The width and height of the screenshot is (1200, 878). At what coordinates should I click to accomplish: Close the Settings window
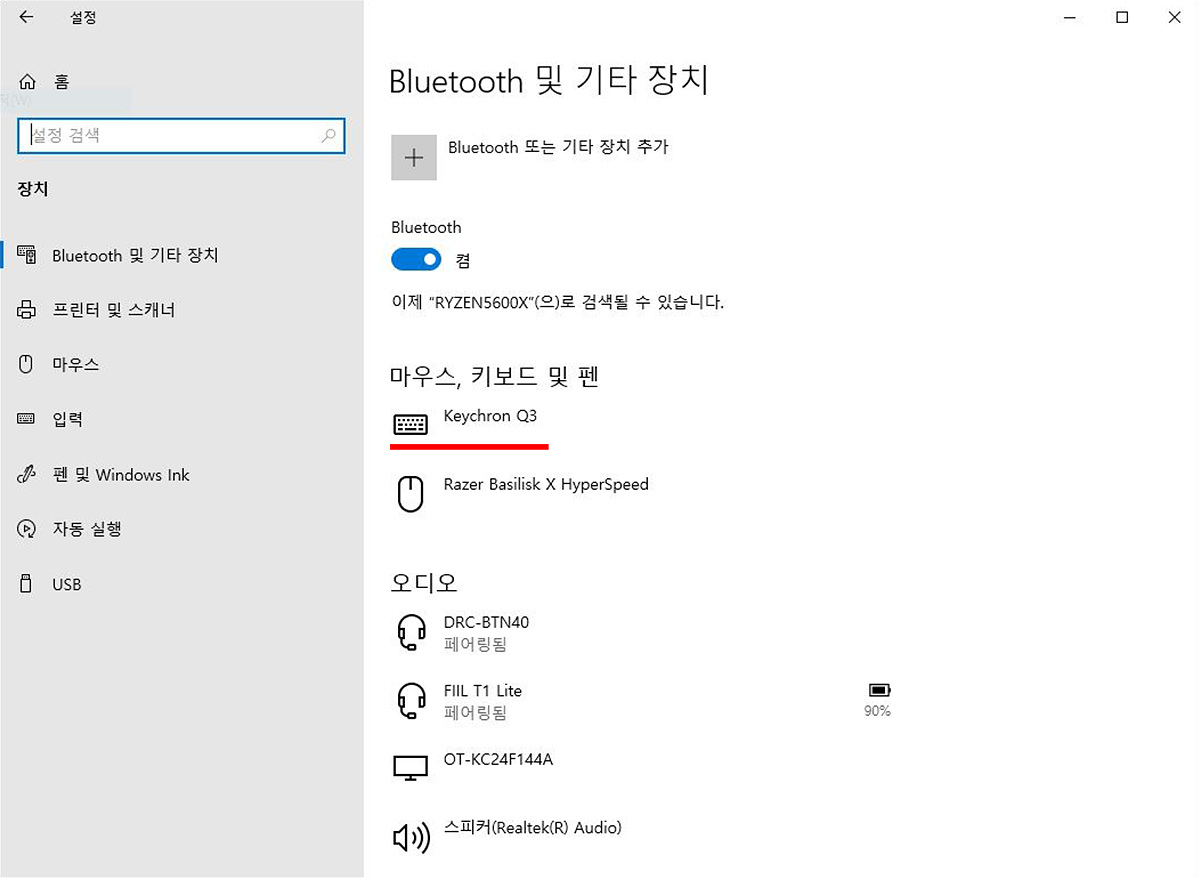[1176, 17]
